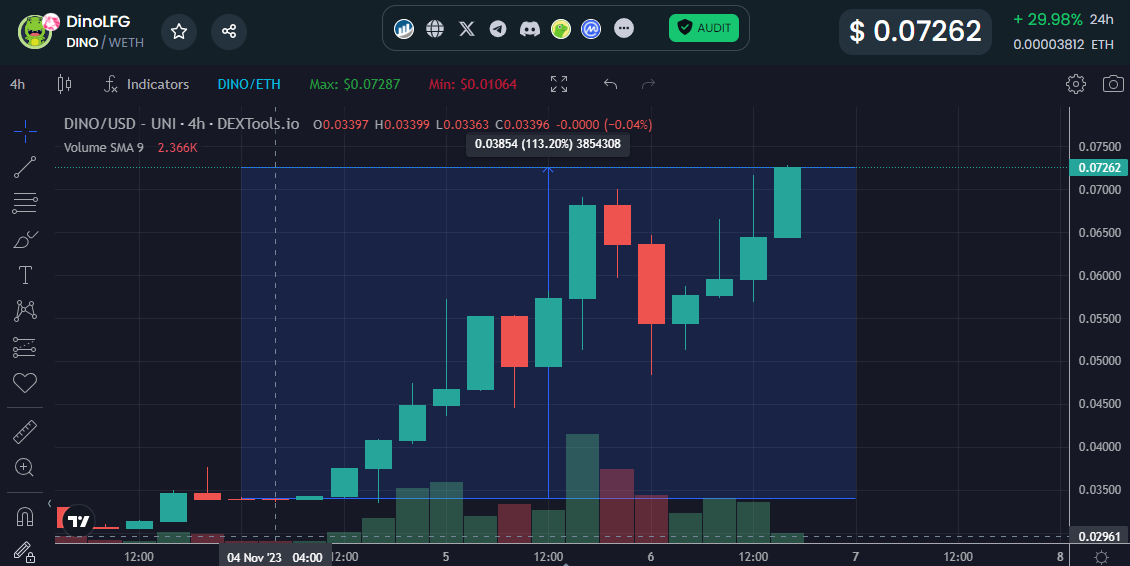The image size is (1130, 566).
Task: Click the TradingView logo
Action: [x=79, y=521]
